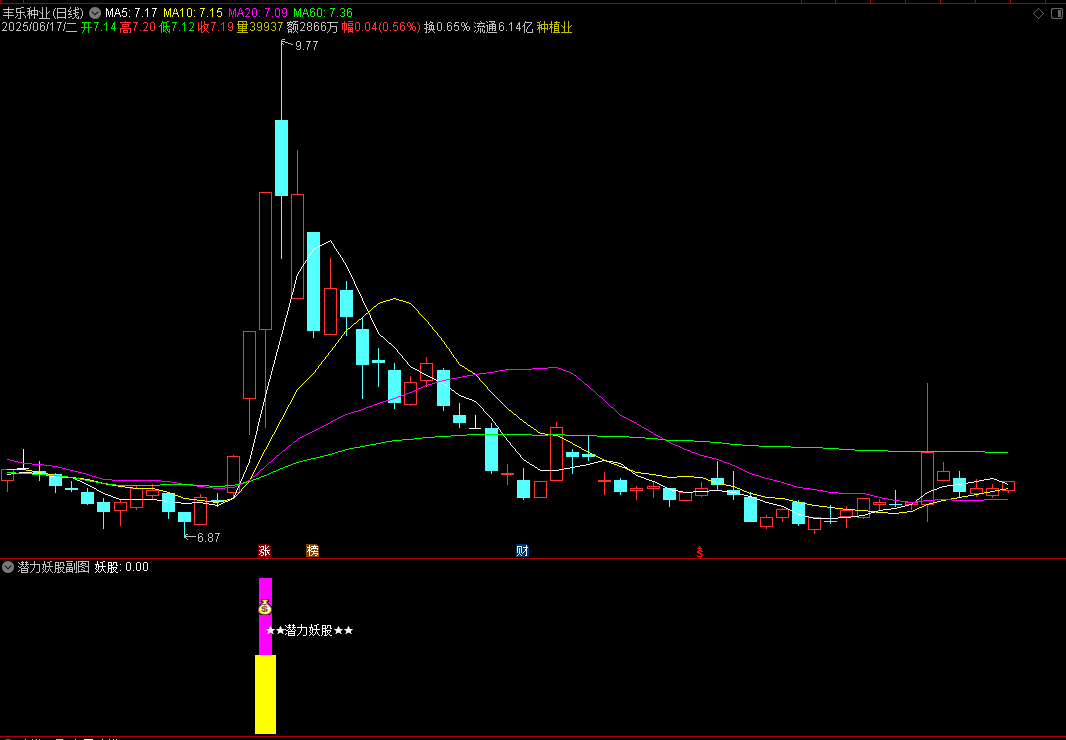The height and width of the screenshot is (740, 1066).
Task: Click the yellow signal bar in indicator
Action: click(265, 694)
